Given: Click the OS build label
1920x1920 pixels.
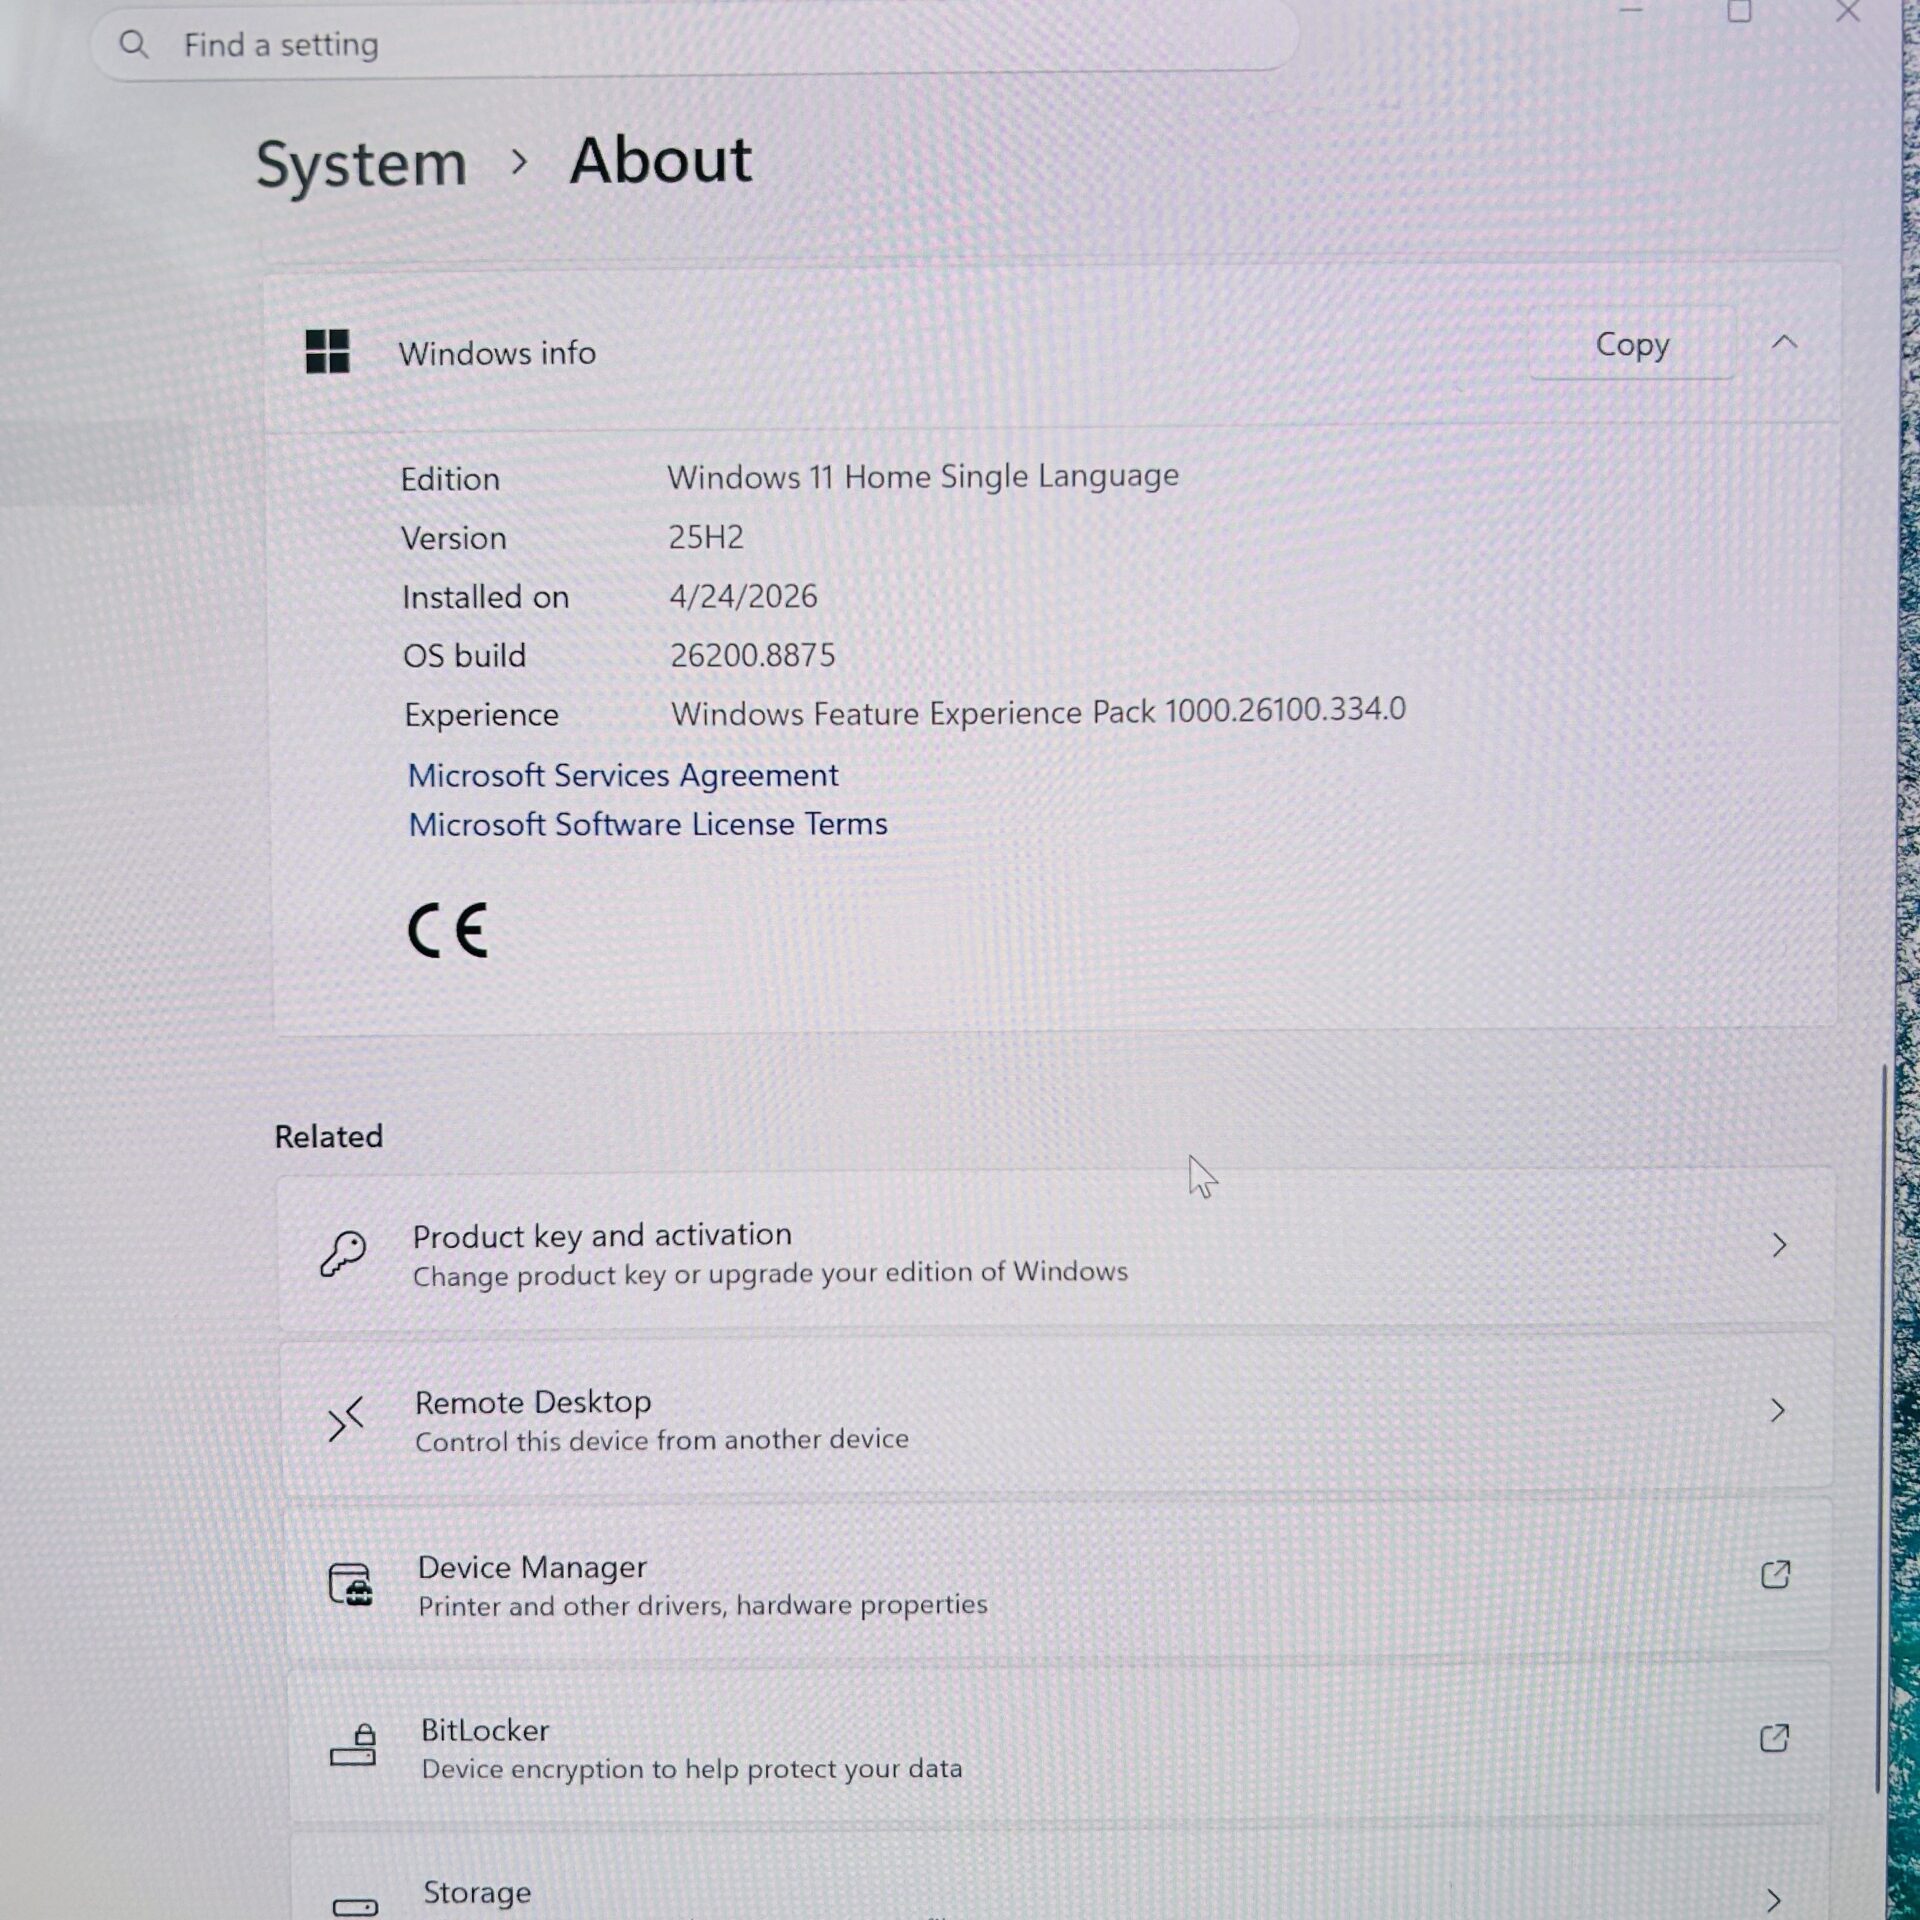Looking at the screenshot, I should pyautogui.click(x=464, y=656).
